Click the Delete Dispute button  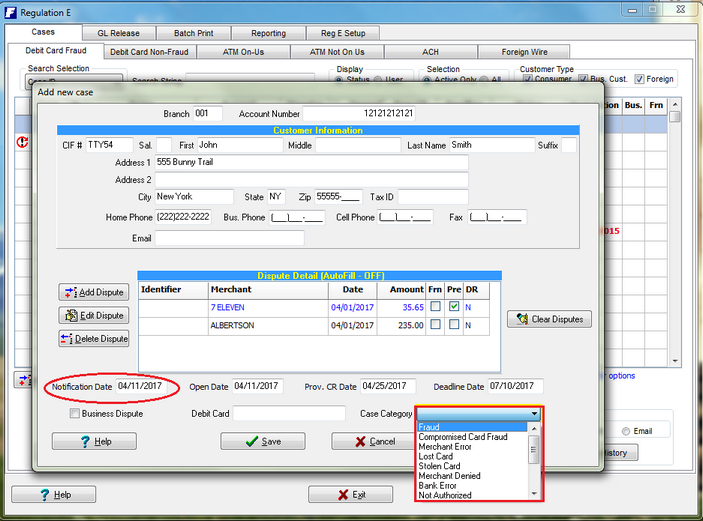[x=94, y=338]
